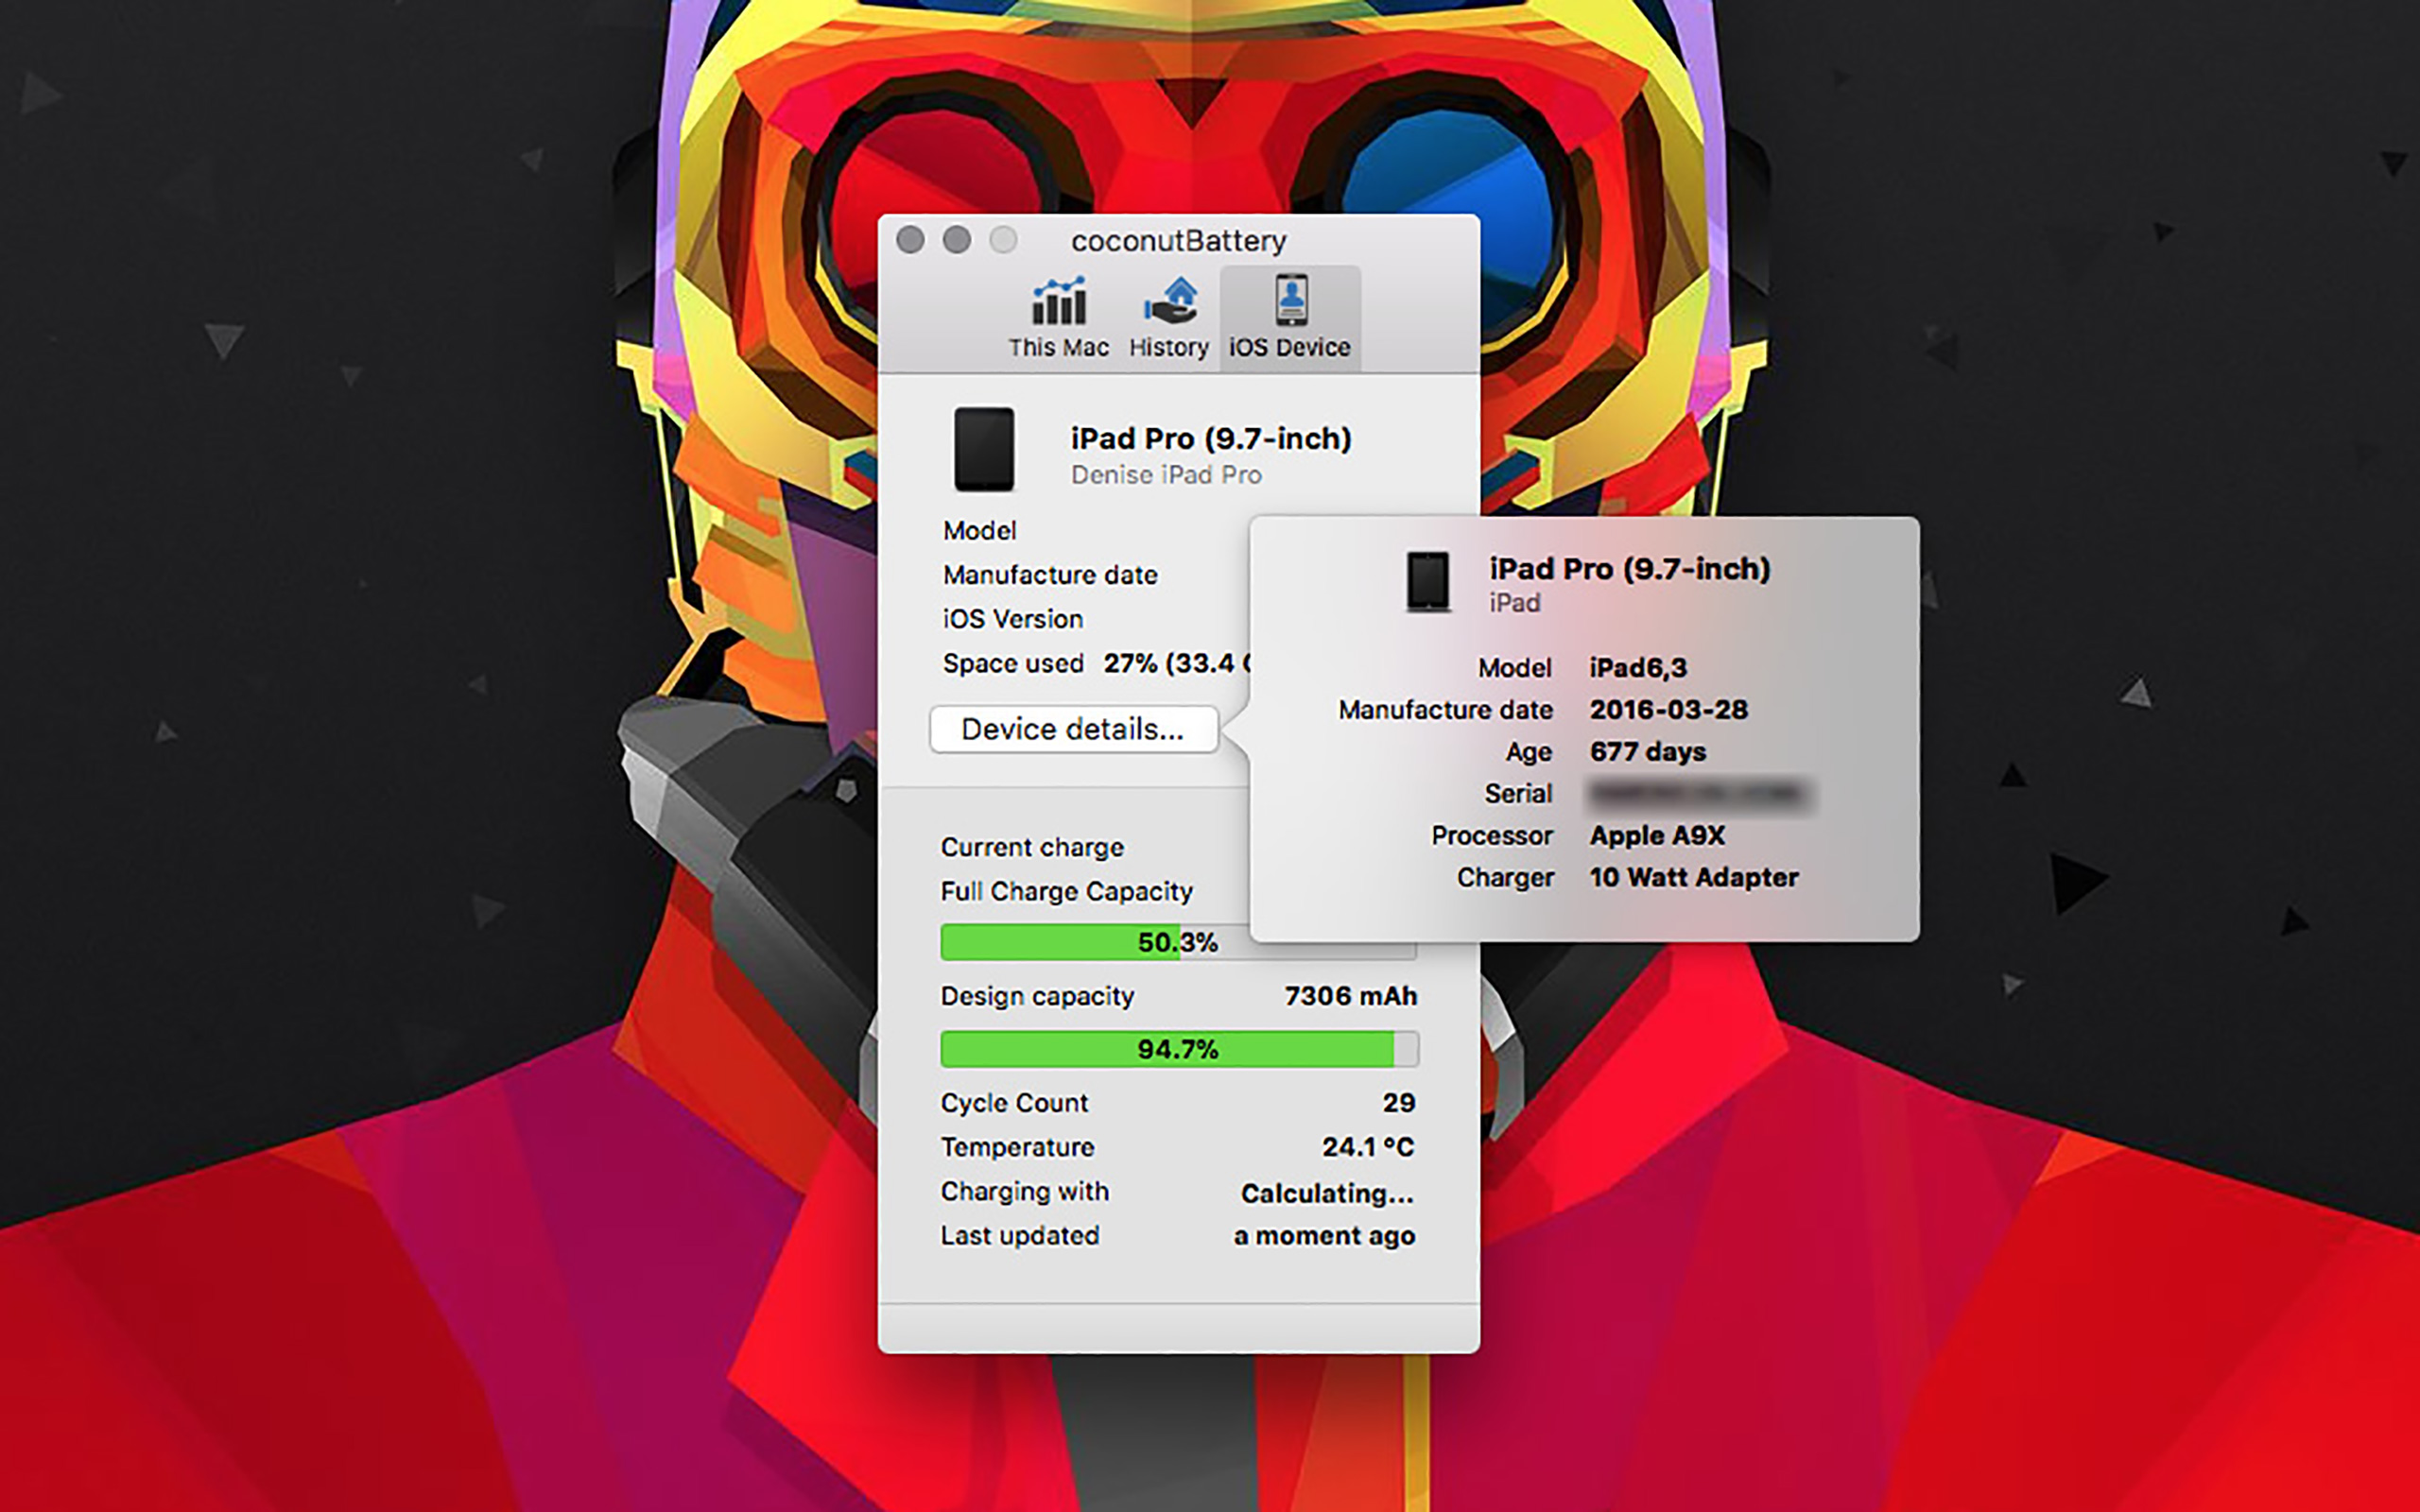The height and width of the screenshot is (1512, 2420).
Task: Click the "Model" label in main window
Action: coord(979,531)
